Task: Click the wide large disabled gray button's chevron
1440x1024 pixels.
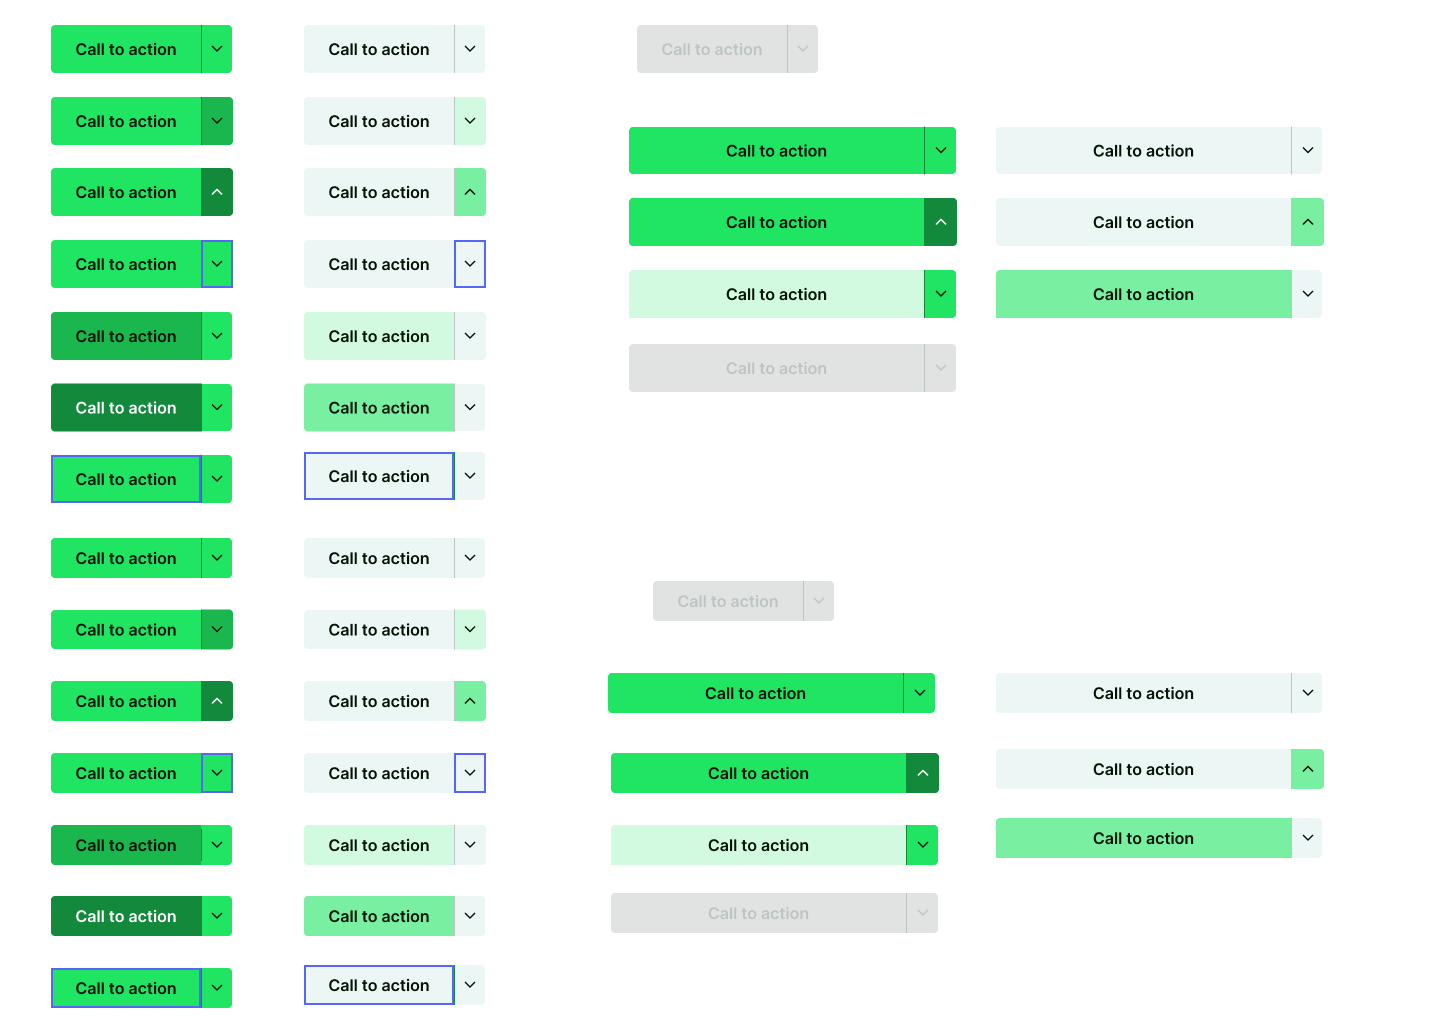Action: [940, 368]
